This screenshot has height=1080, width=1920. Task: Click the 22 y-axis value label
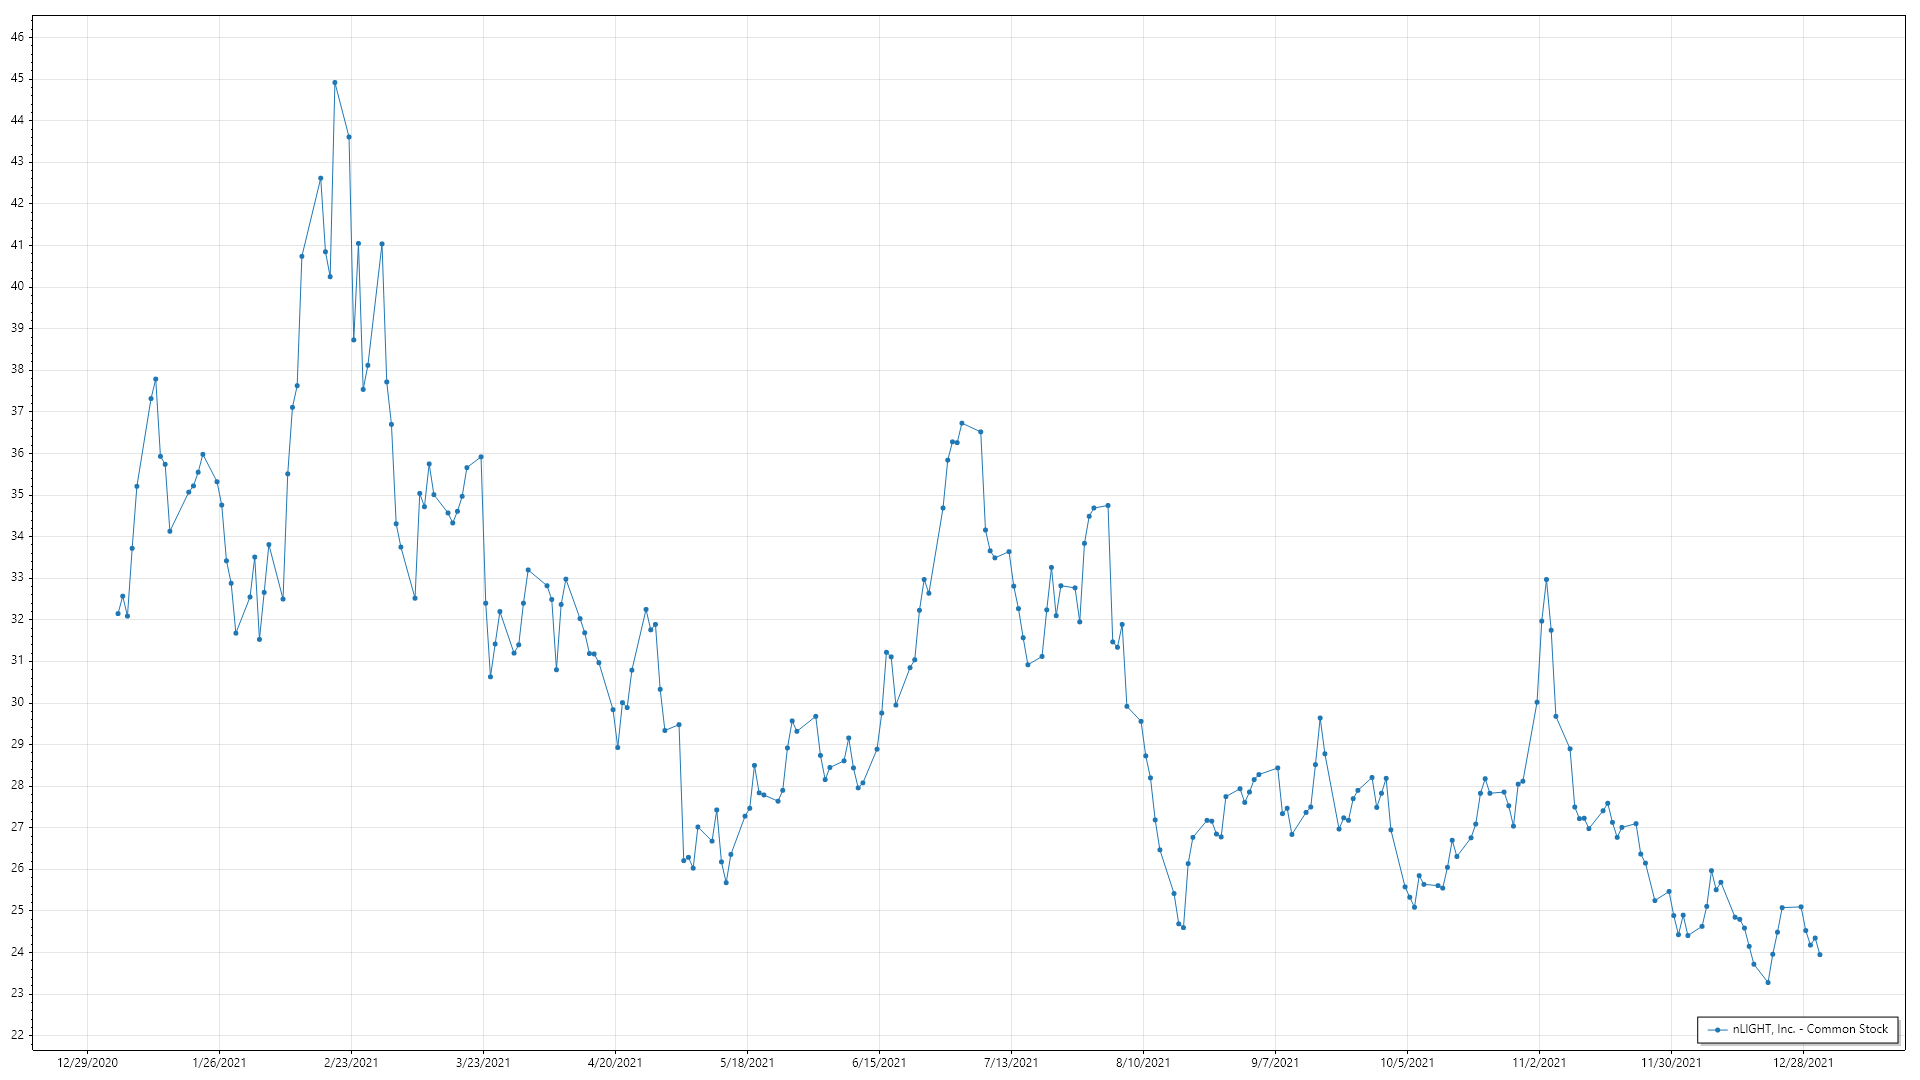click(x=18, y=1035)
